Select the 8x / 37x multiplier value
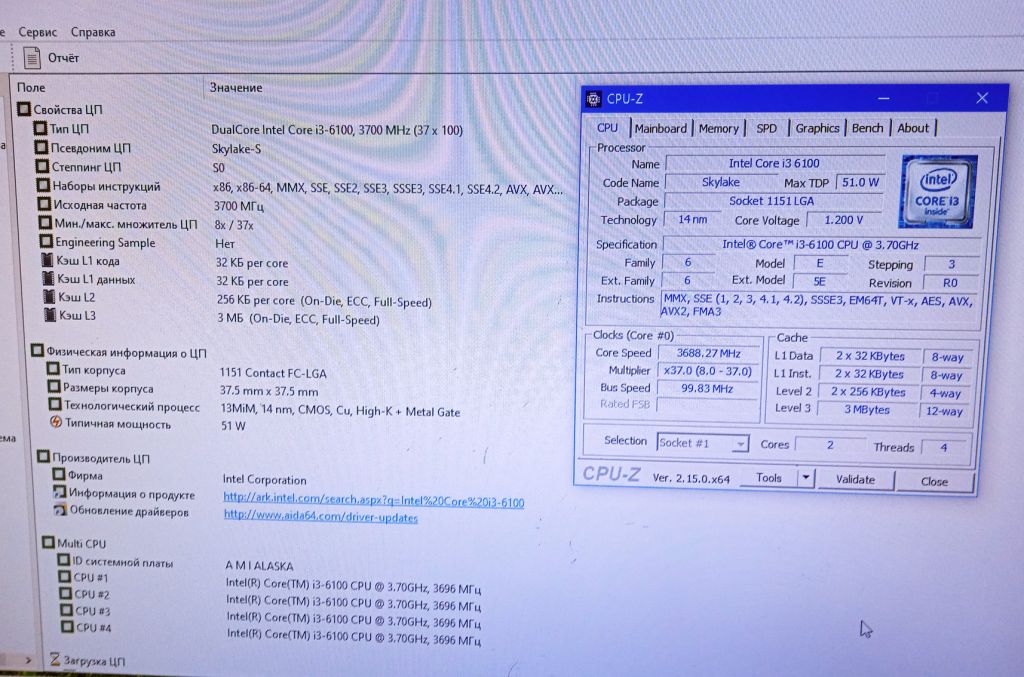This screenshot has height=677, width=1024. click(234, 225)
